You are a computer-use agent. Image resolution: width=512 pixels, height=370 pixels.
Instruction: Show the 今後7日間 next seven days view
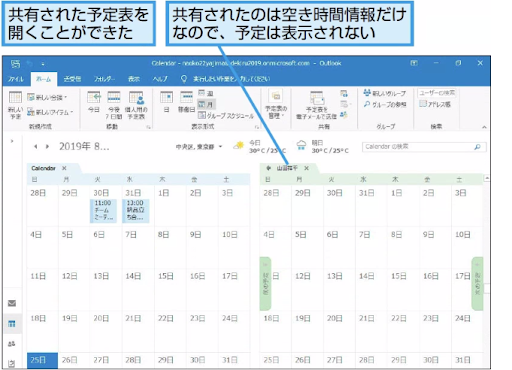click(x=114, y=105)
